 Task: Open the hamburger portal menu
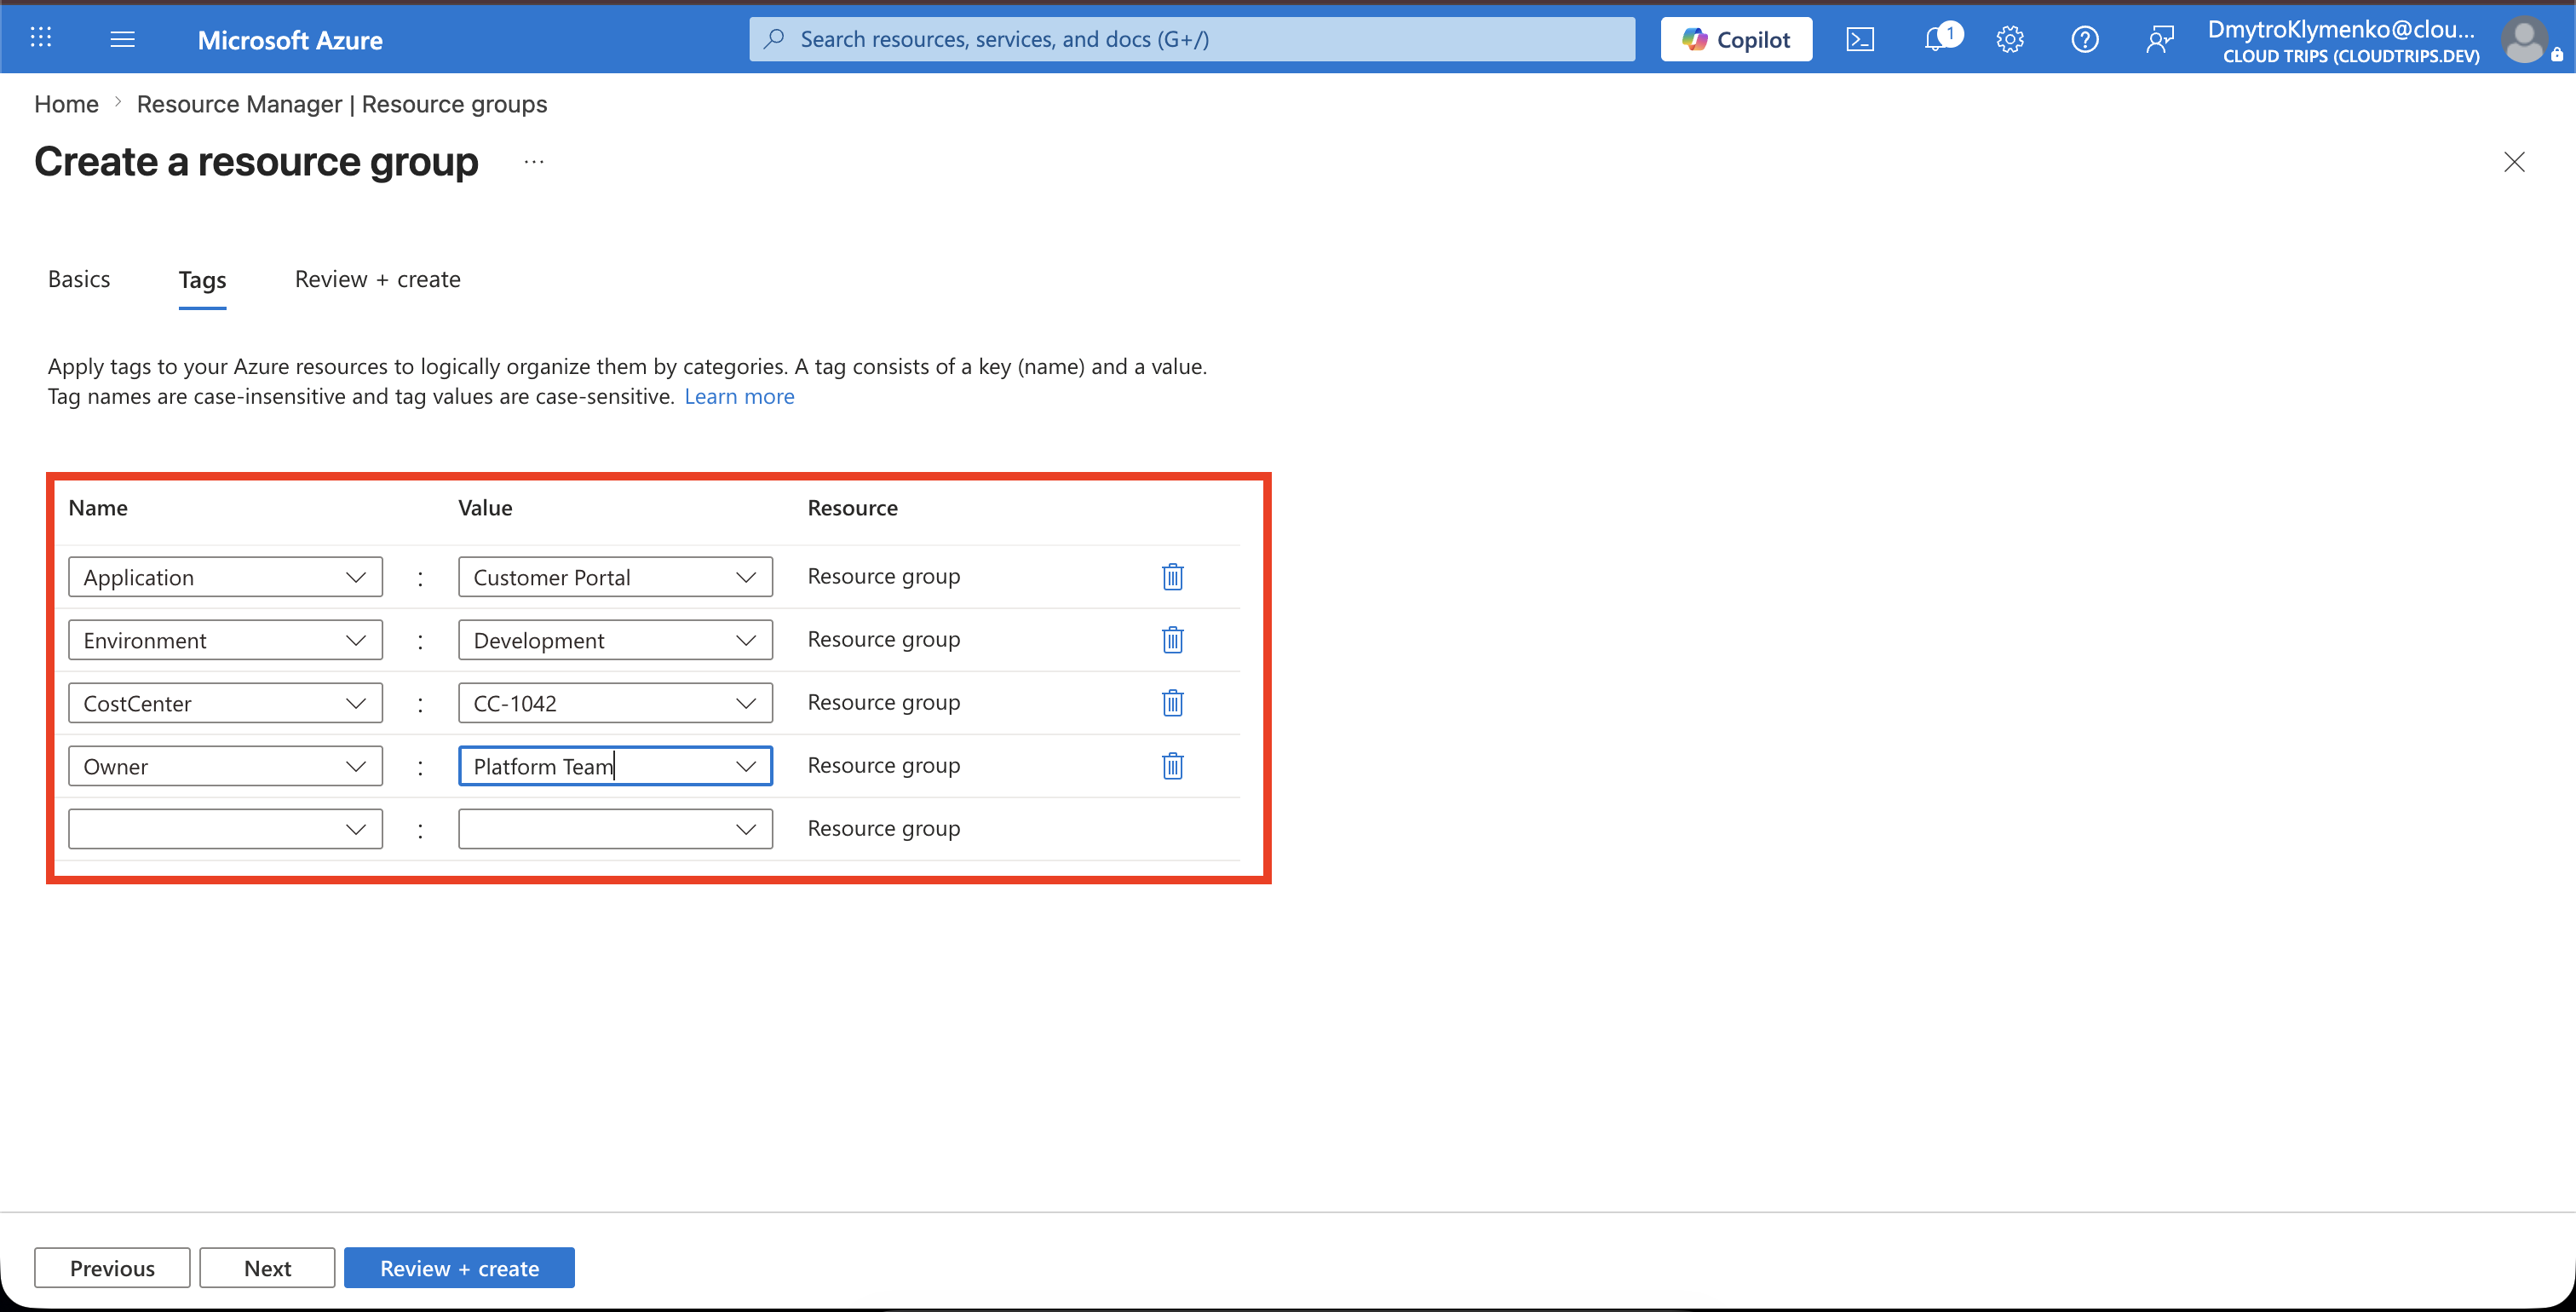click(x=122, y=39)
